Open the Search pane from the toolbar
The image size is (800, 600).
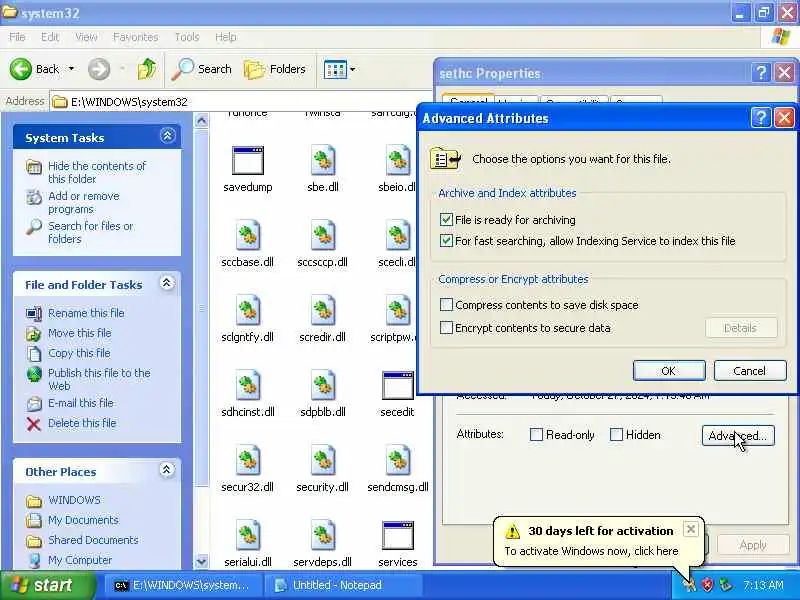(x=202, y=69)
